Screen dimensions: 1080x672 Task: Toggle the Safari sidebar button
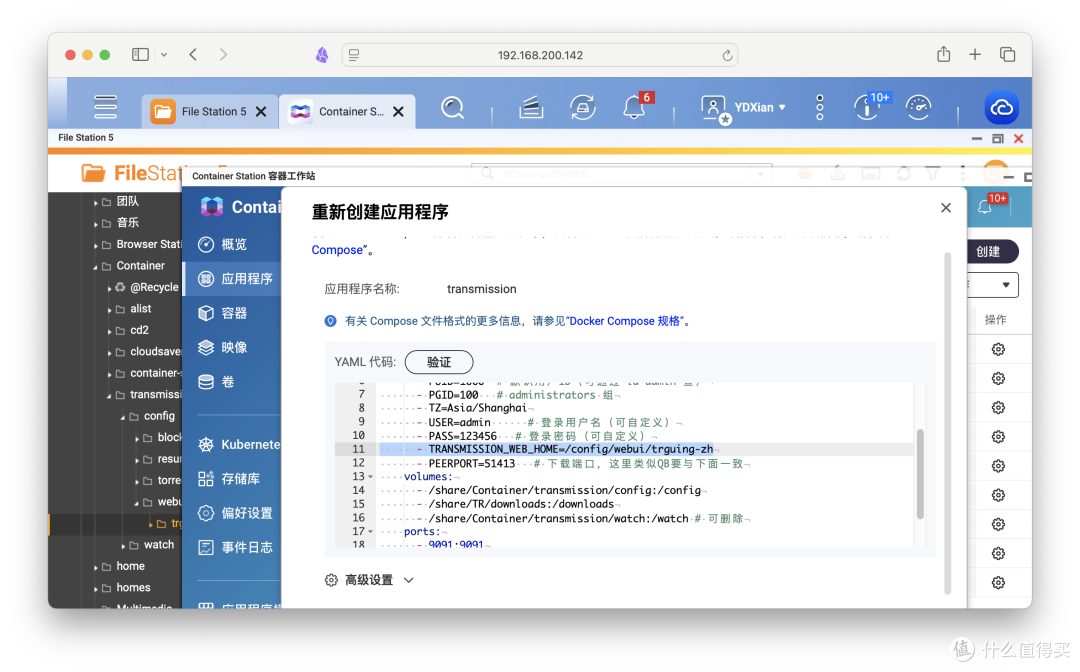pyautogui.click(x=141, y=54)
